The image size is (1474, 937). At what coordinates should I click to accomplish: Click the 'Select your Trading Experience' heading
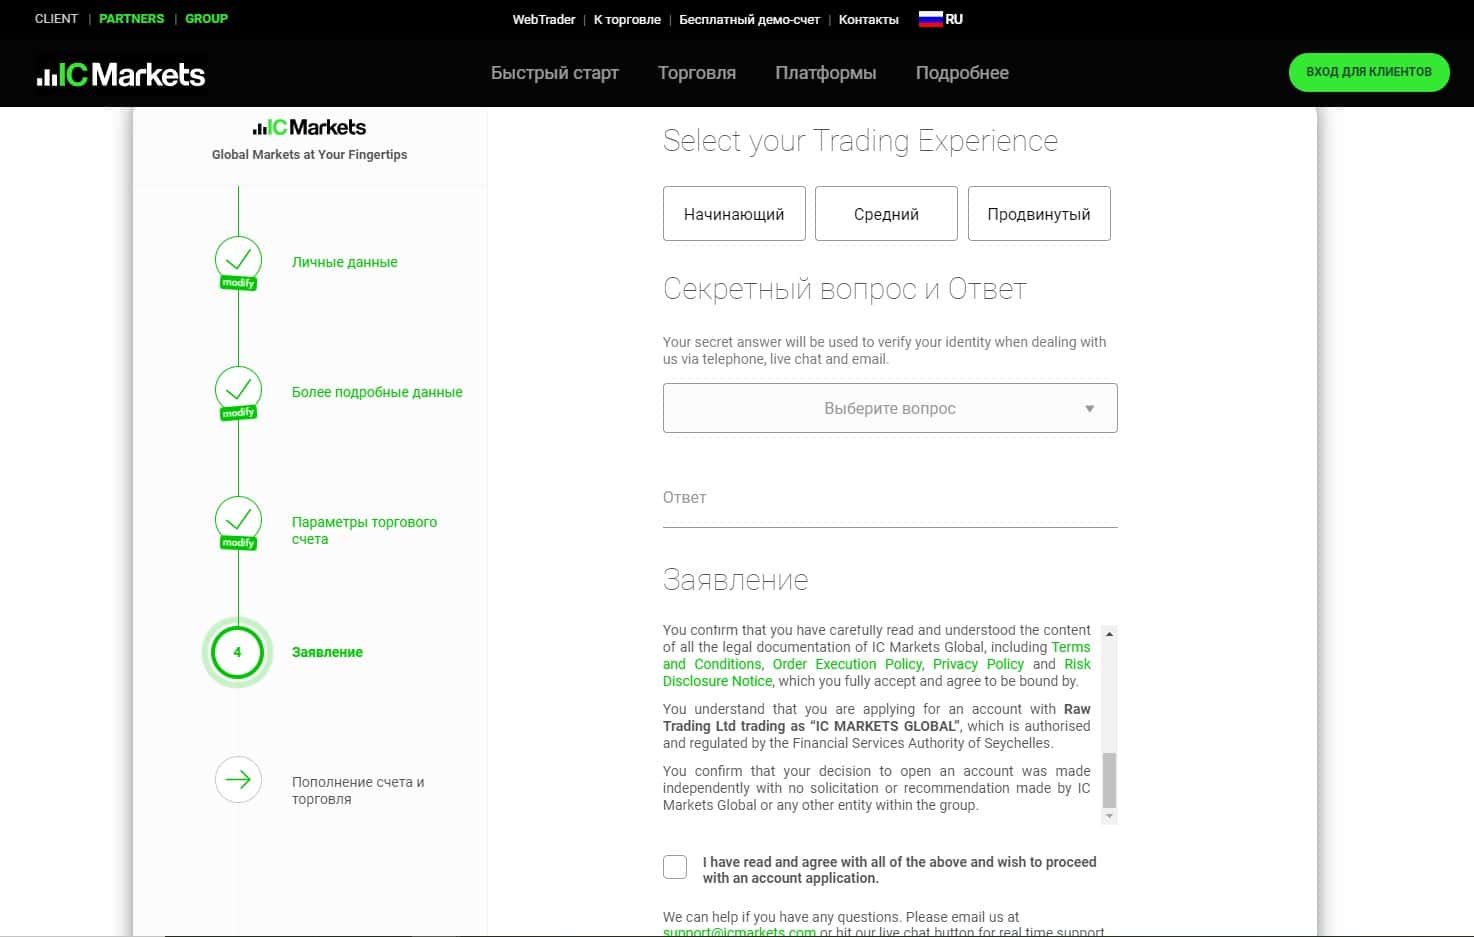click(x=860, y=141)
